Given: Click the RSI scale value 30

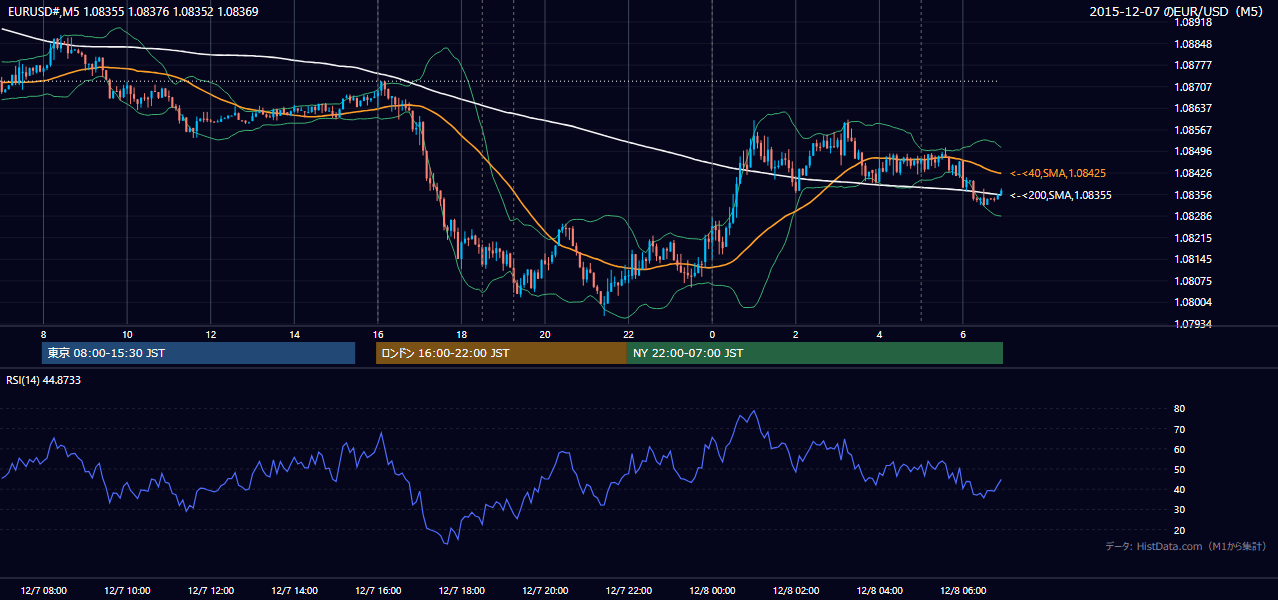Looking at the screenshot, I should (x=1180, y=510).
